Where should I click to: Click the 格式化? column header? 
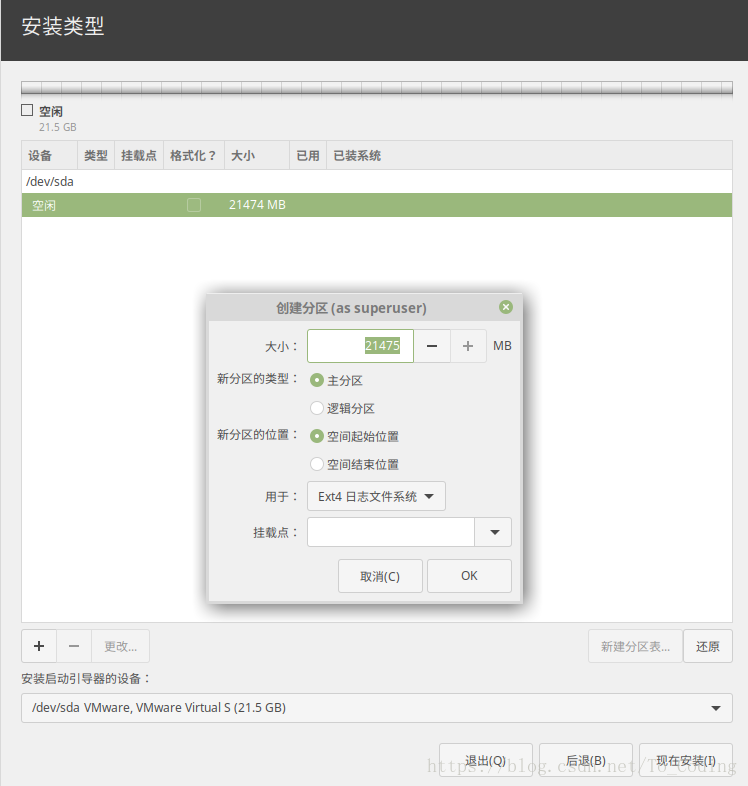194,155
